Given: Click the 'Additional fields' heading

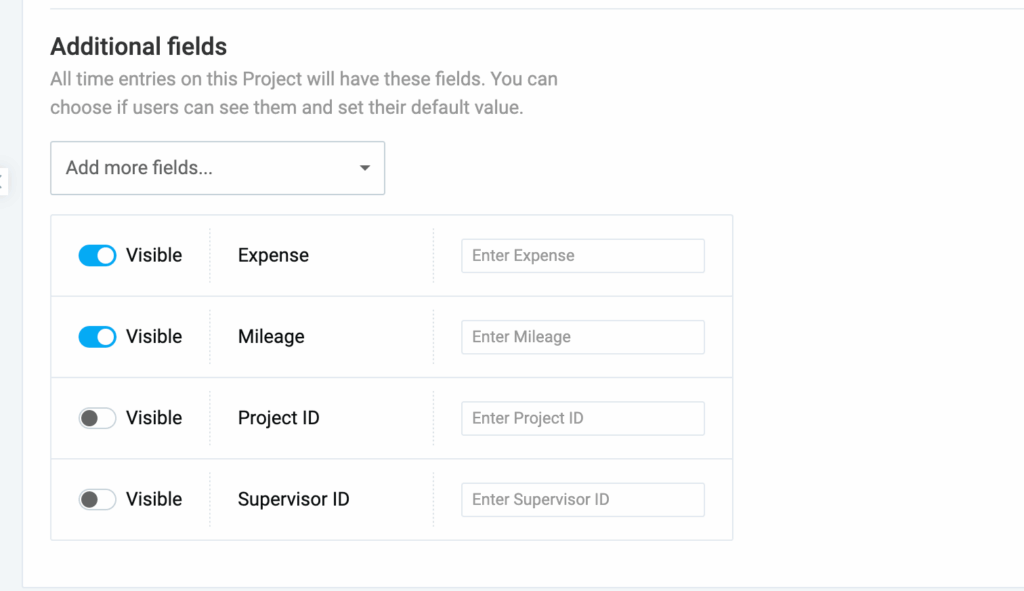Looking at the screenshot, I should coord(138,46).
